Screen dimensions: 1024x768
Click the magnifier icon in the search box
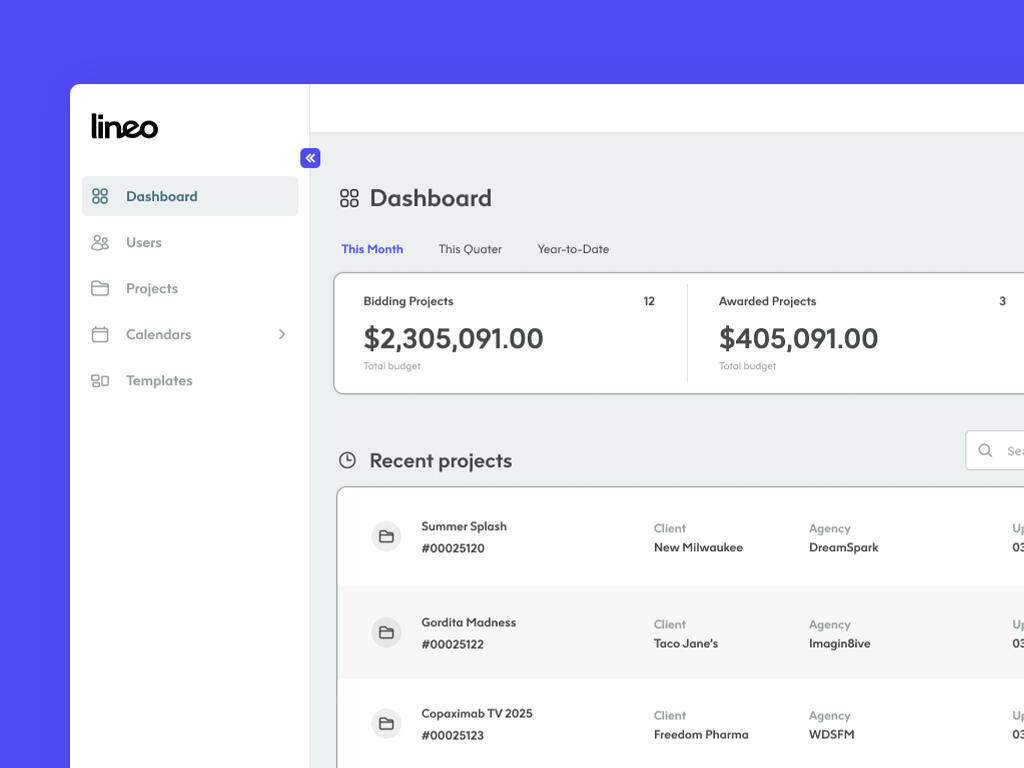click(986, 450)
